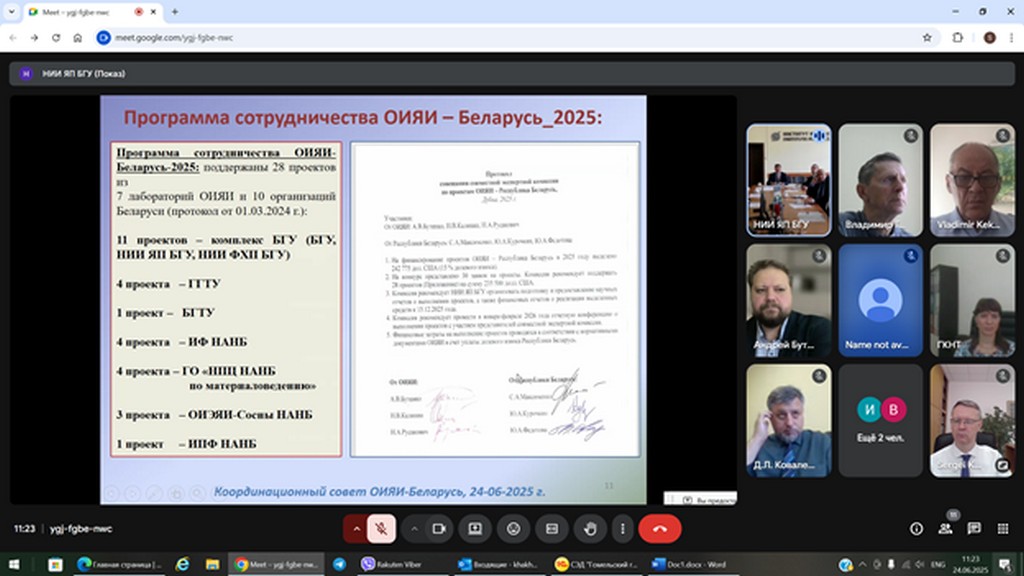The image size is (1024, 576).
Task: Leave the call with red hang-up button
Action: 659,528
